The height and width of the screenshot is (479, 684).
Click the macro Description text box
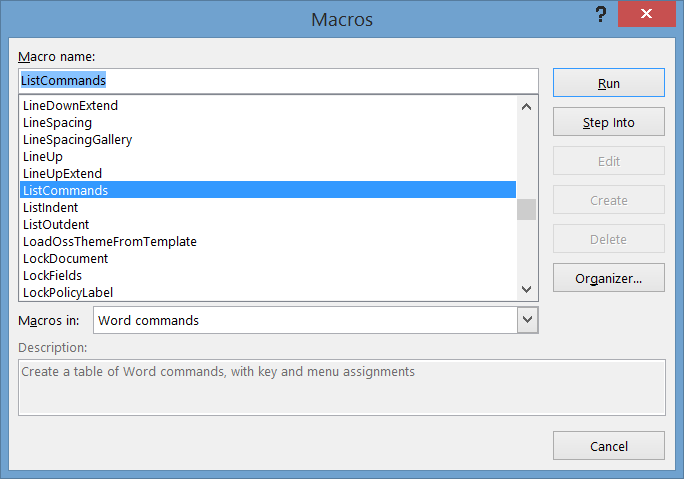click(342, 387)
